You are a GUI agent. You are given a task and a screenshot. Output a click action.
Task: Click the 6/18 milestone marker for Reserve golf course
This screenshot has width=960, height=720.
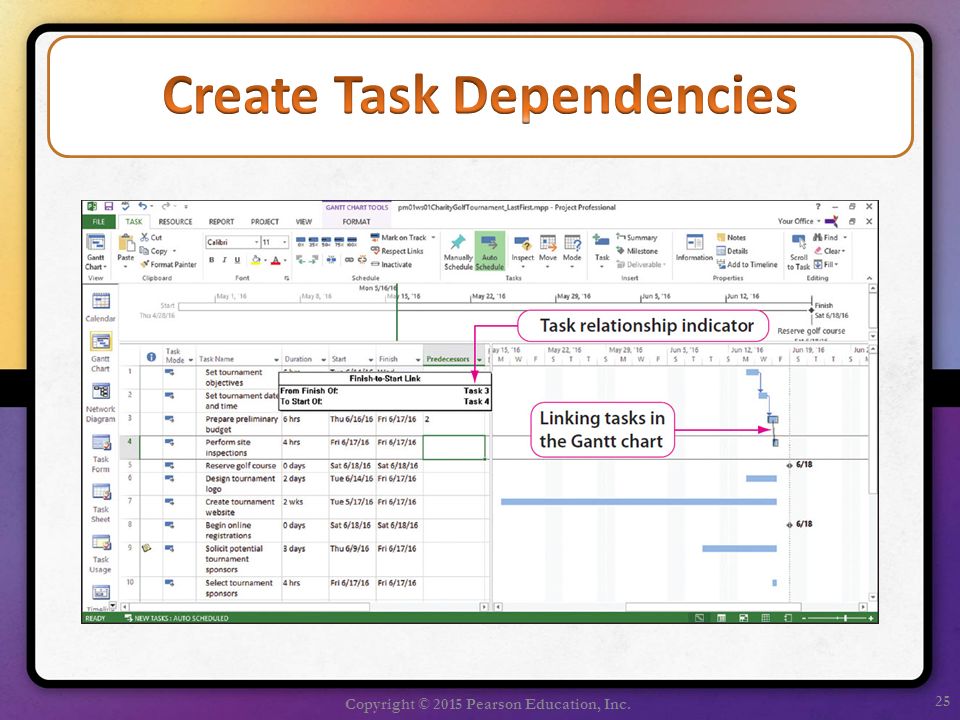click(x=790, y=465)
